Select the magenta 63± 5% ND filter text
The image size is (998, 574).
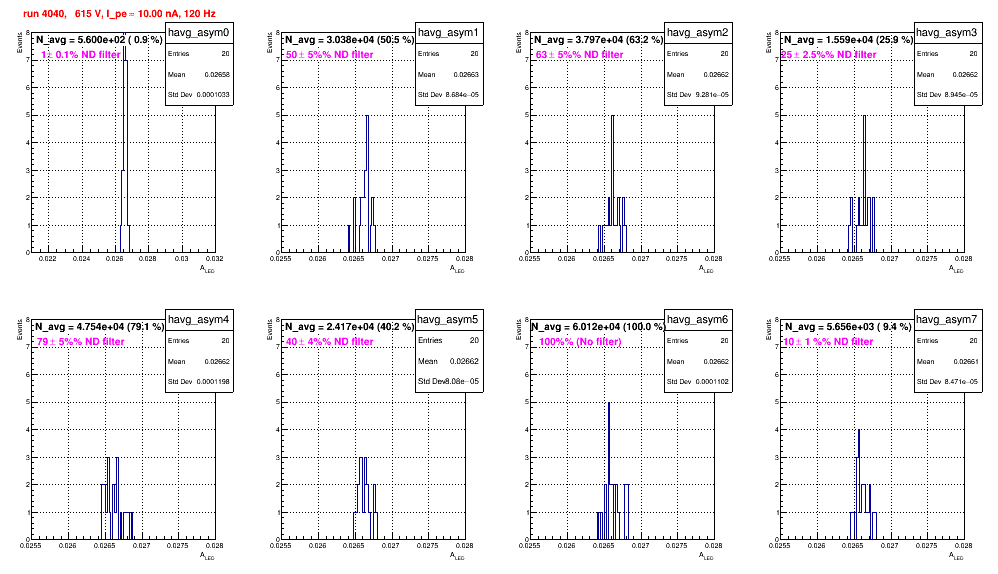(579, 55)
